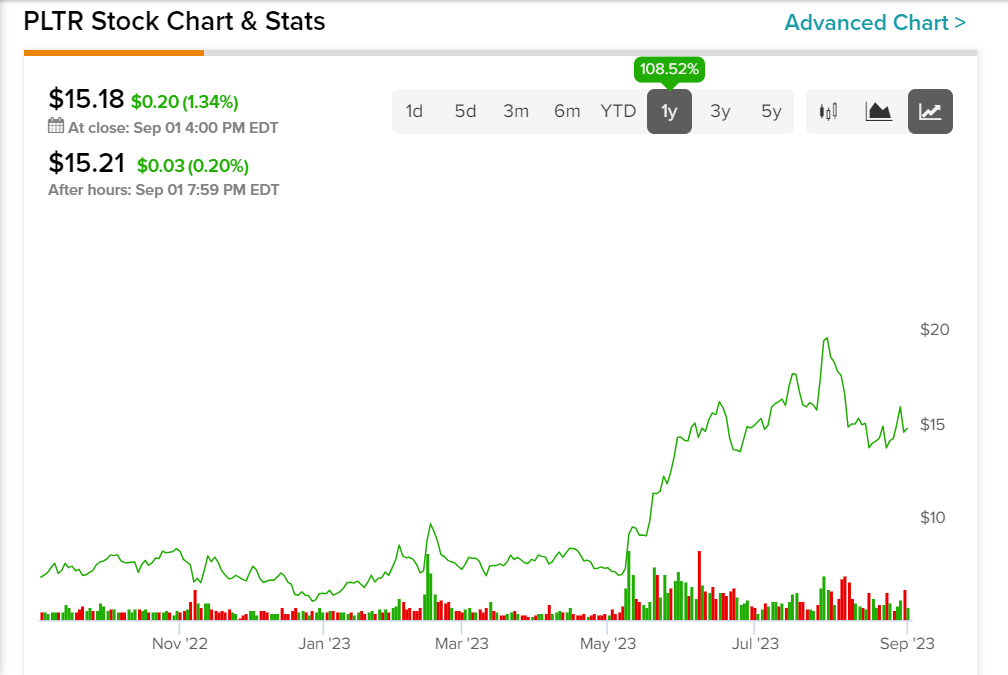Show the 5y time range
The width and height of the screenshot is (1008, 675).
771,112
